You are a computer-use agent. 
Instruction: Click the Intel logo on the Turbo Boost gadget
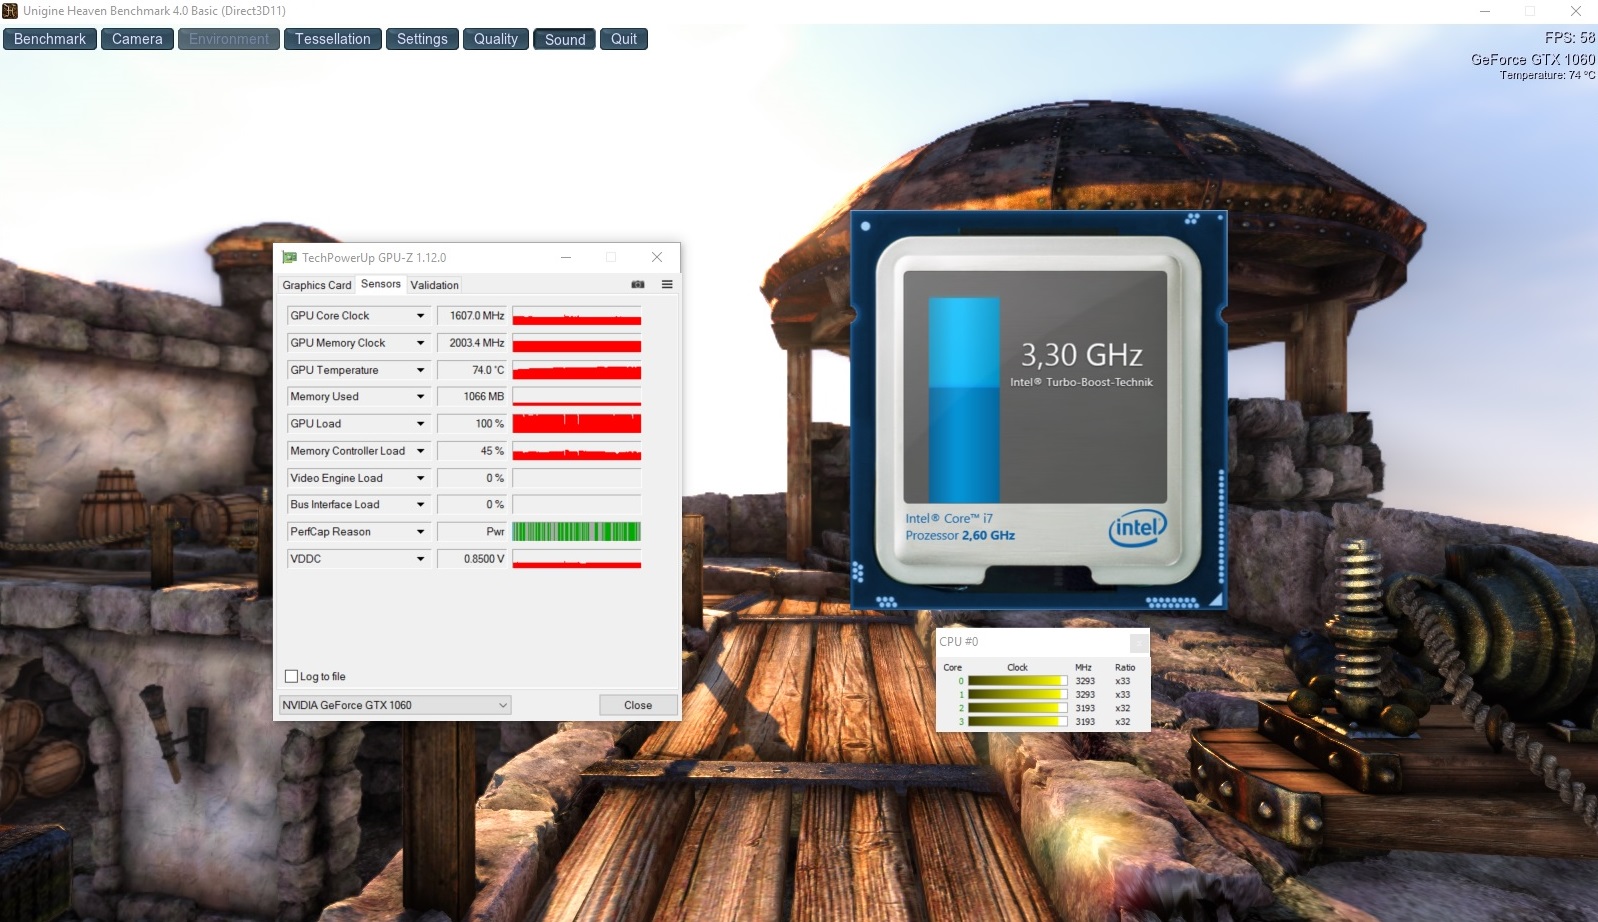[1137, 528]
